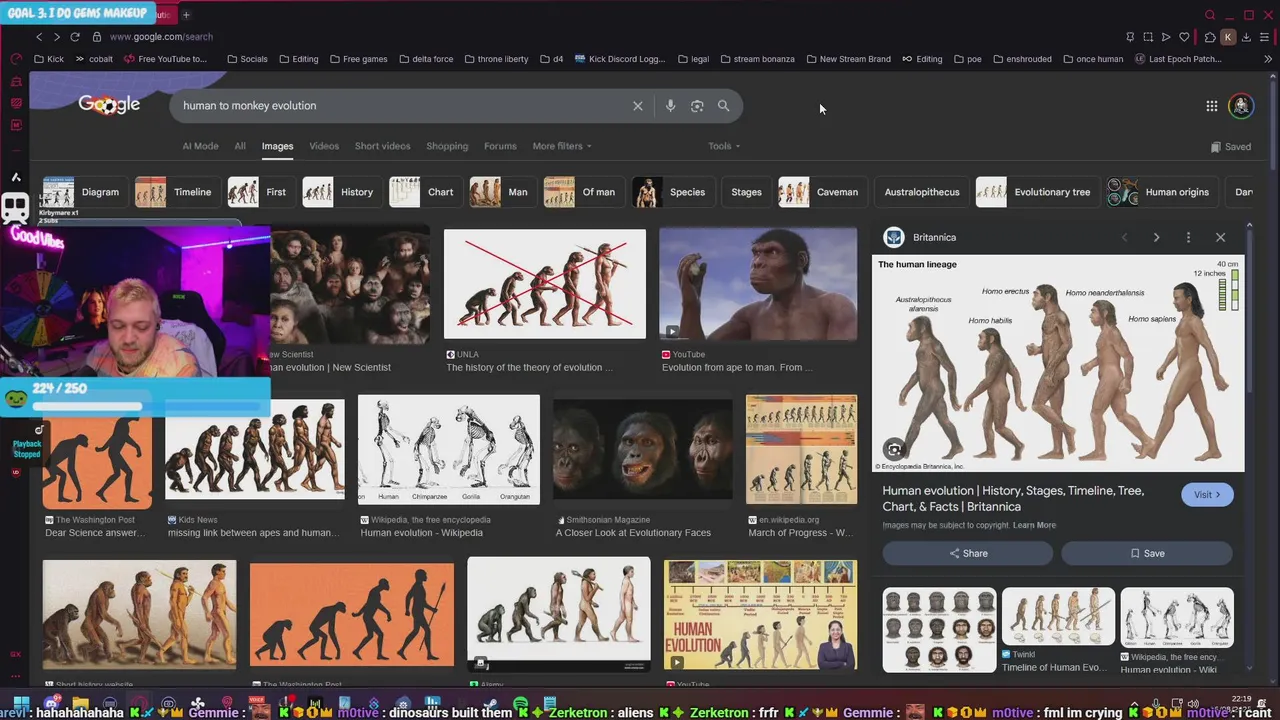The height and width of the screenshot is (720, 1280).
Task: Switch to the Videos tab
Action: [324, 146]
